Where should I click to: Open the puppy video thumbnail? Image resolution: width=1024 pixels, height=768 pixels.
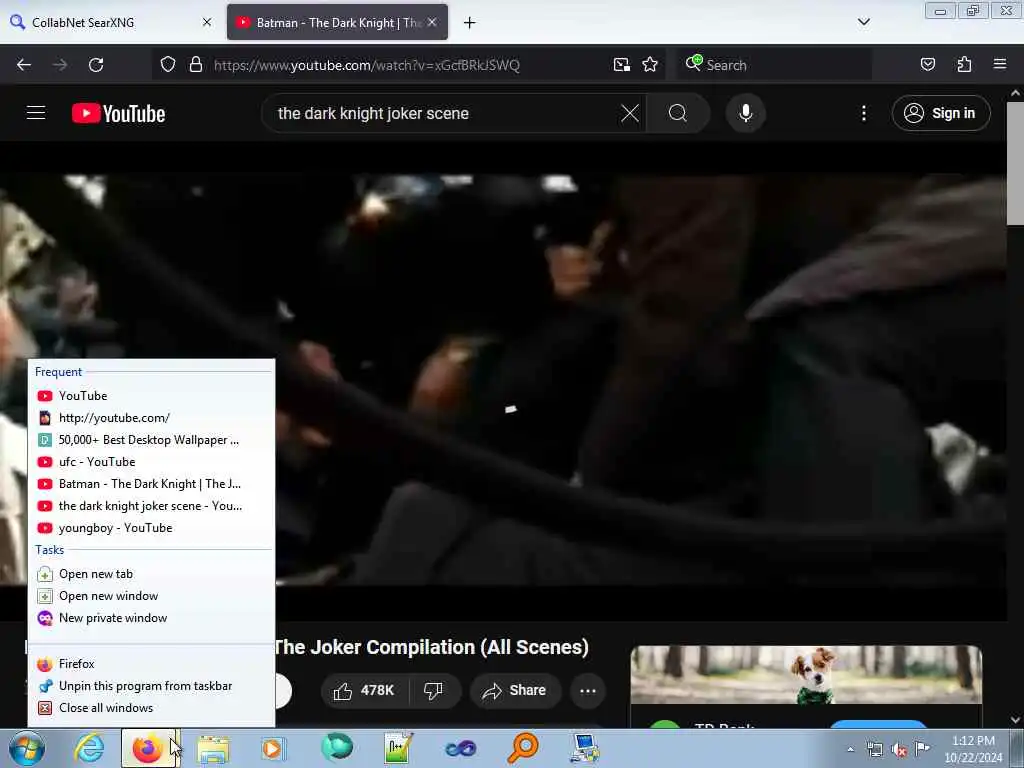coord(806,675)
